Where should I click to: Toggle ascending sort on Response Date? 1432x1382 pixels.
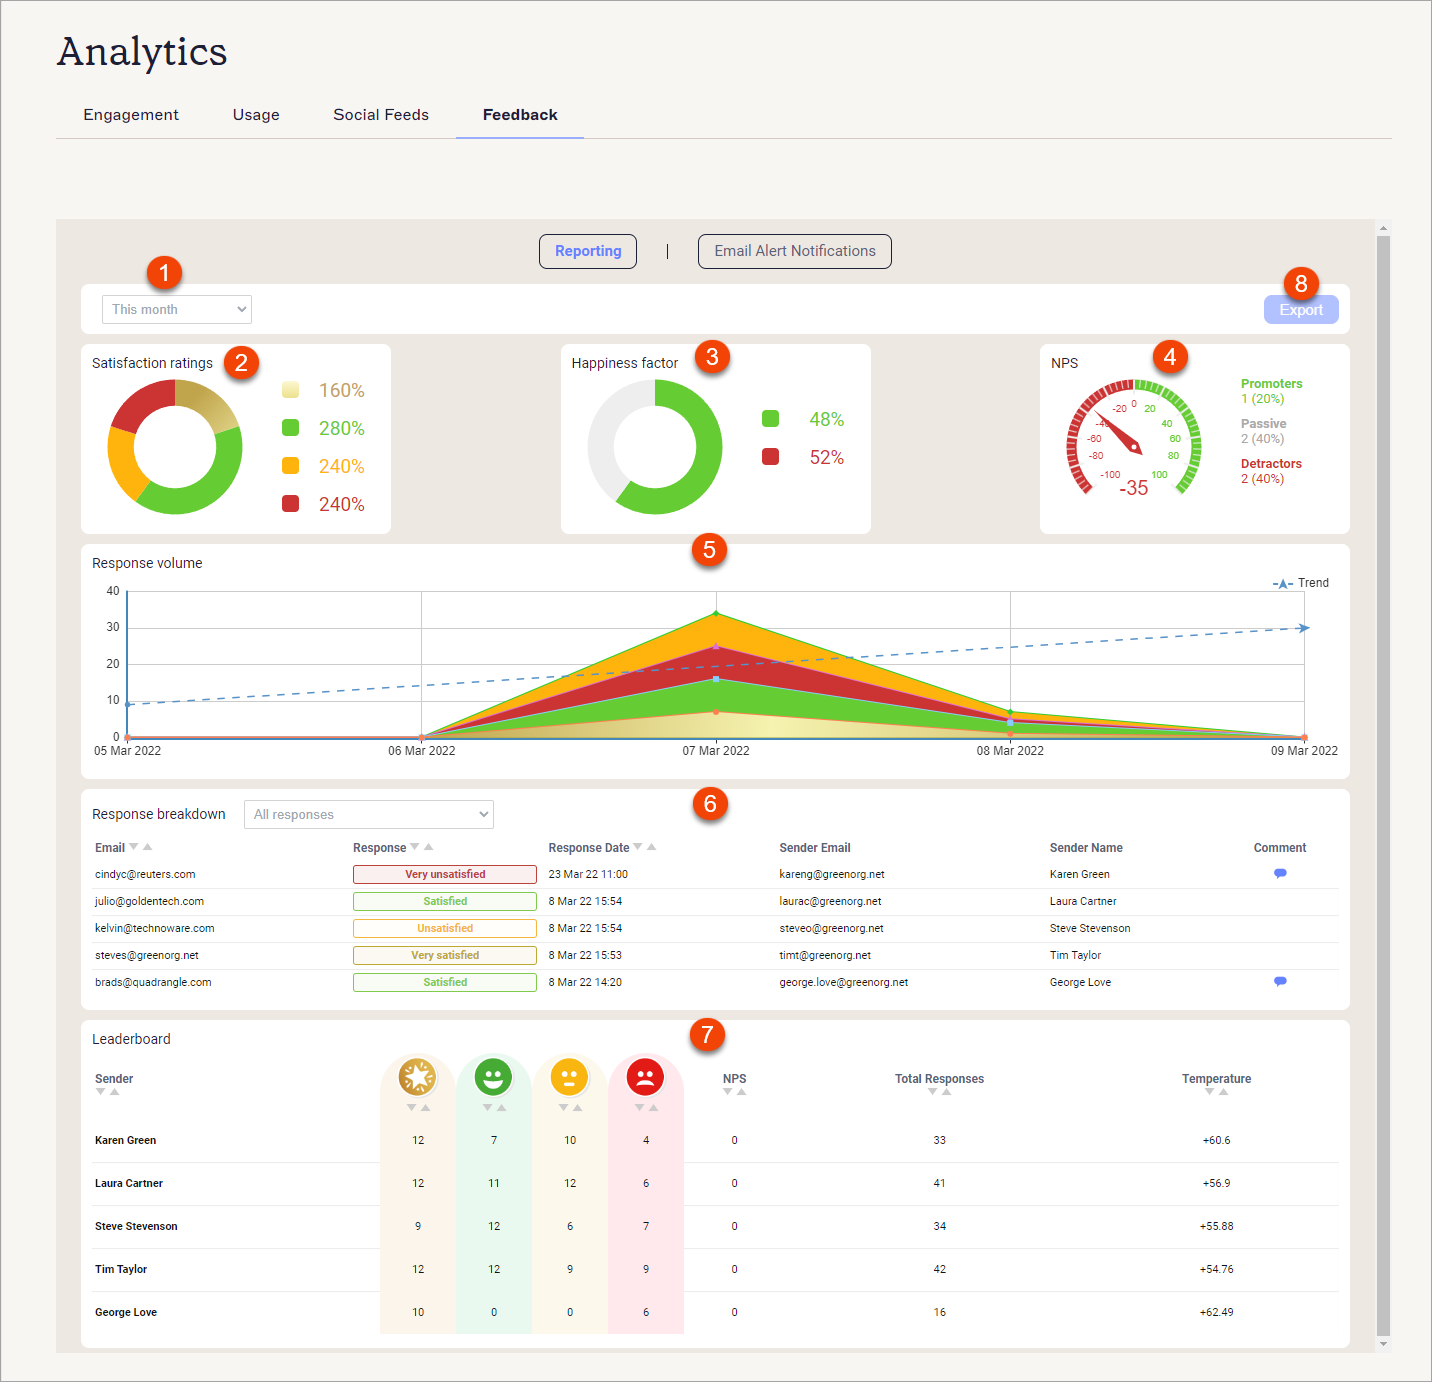coord(653,846)
